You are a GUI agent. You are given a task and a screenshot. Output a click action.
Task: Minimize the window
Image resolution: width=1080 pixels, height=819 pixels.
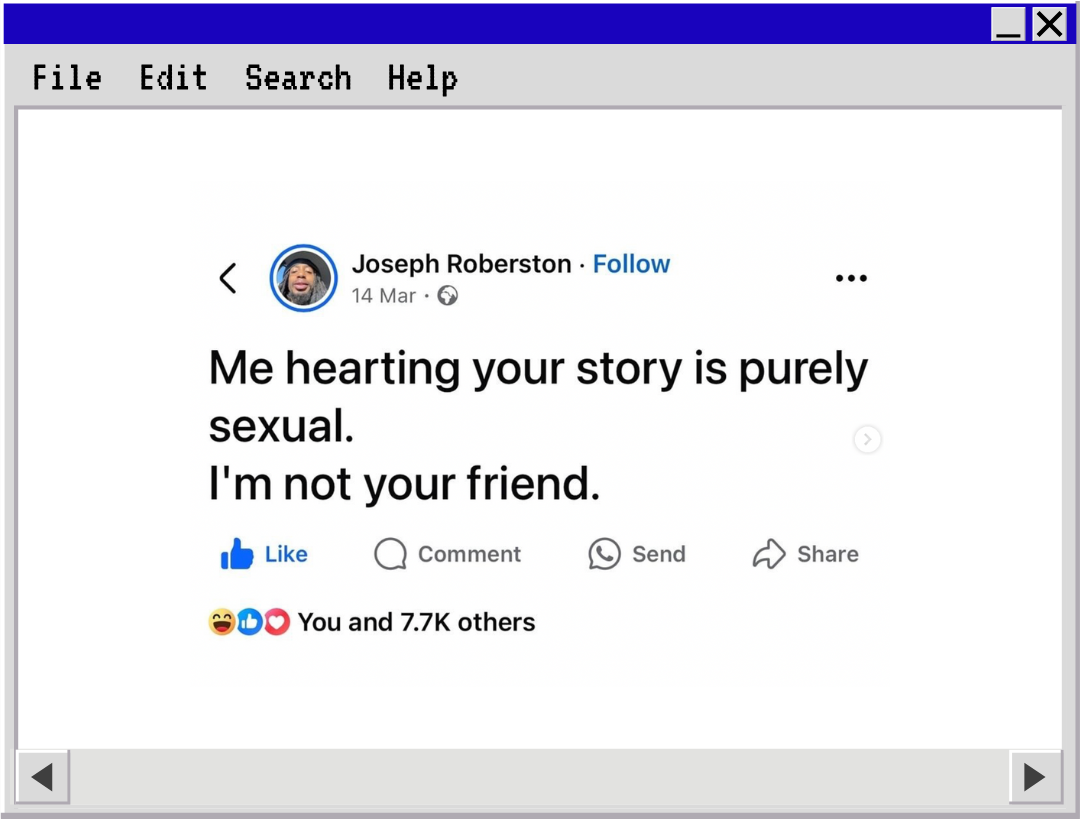click(x=1008, y=24)
